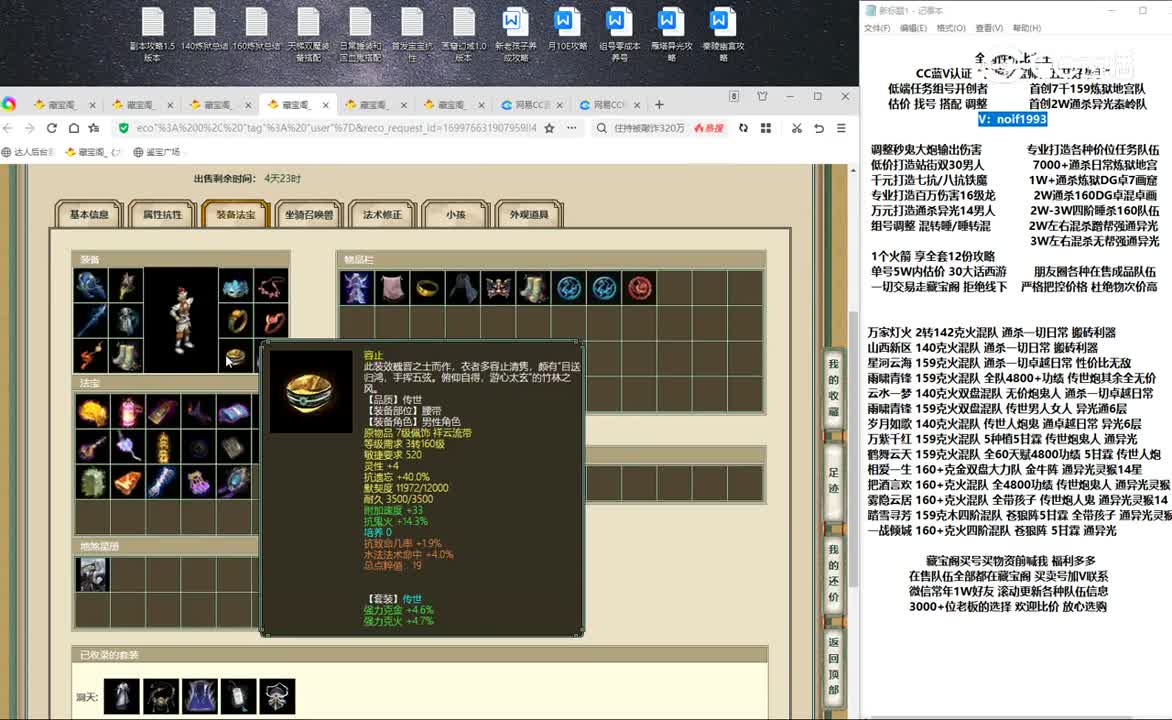This screenshot has height=720, width=1172.
Task: Reload the page in browser toolbar
Action: click(x=52, y=129)
